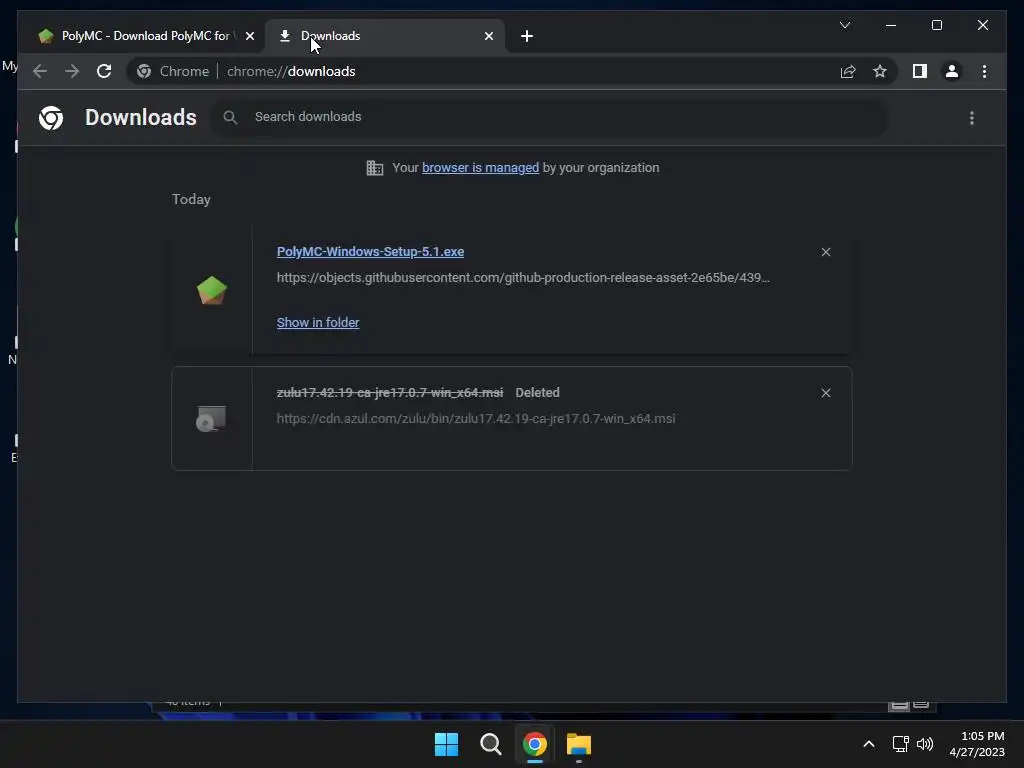
Task: Open a new browser tab
Action: (x=527, y=36)
